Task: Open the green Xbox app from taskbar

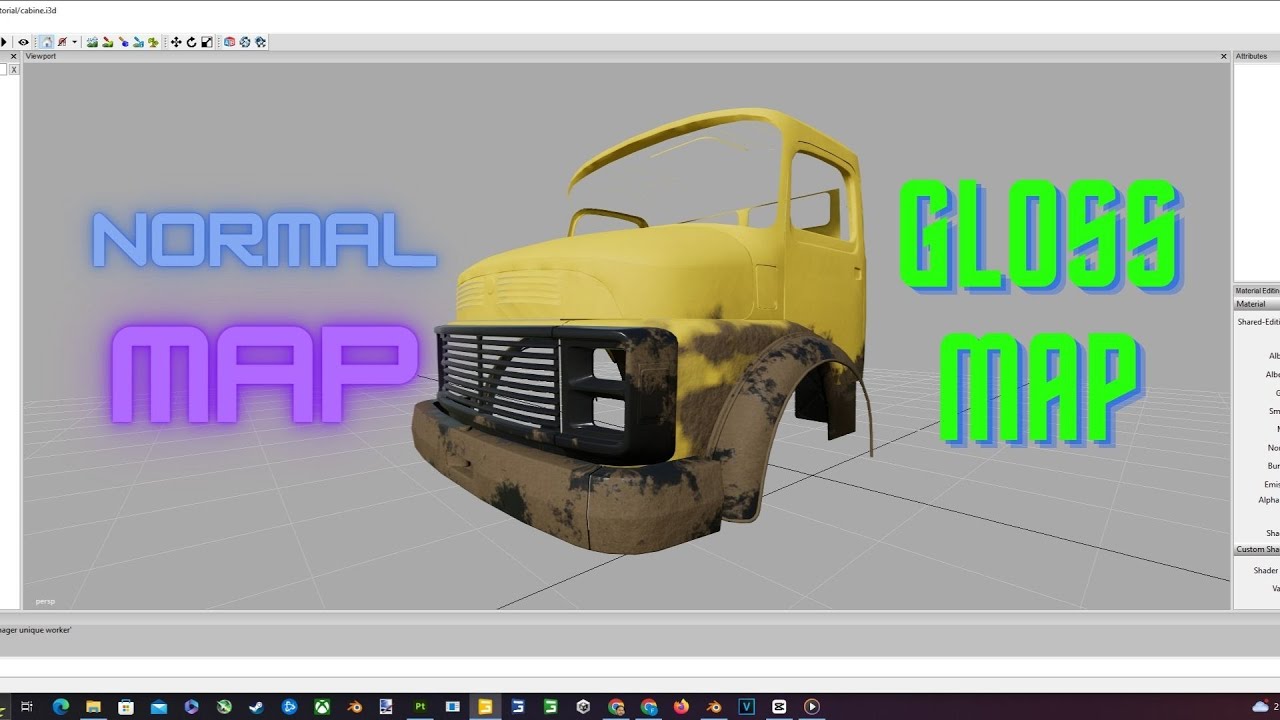Action: 322,706
